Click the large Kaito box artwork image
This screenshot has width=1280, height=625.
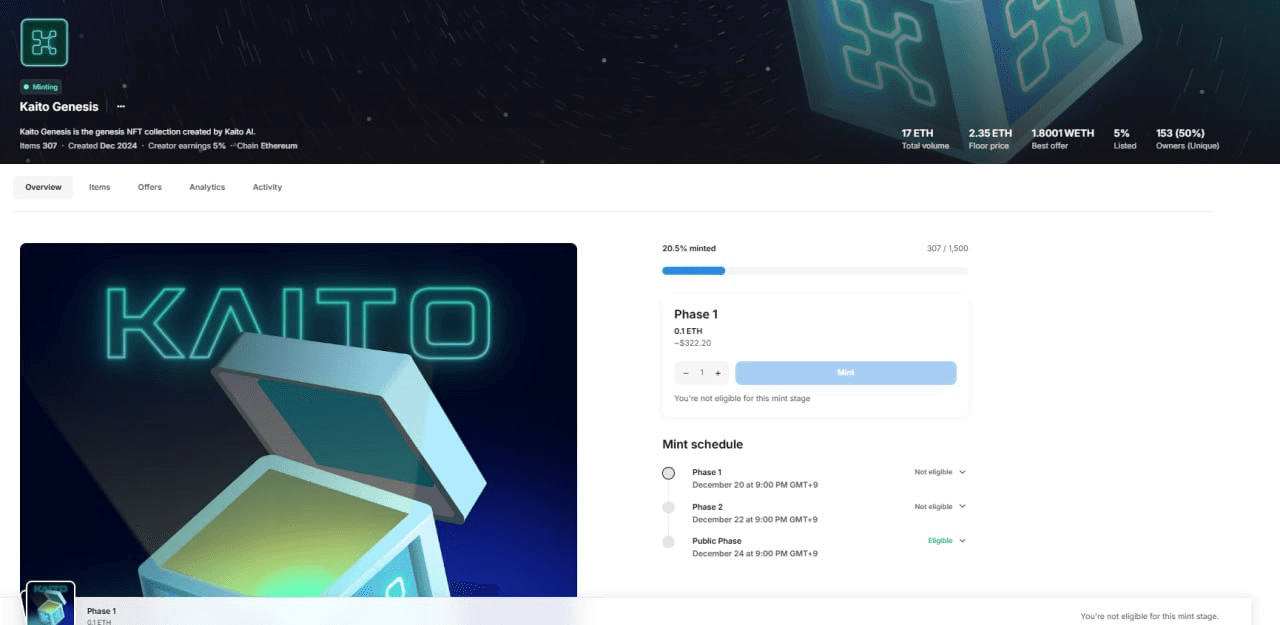click(298, 420)
